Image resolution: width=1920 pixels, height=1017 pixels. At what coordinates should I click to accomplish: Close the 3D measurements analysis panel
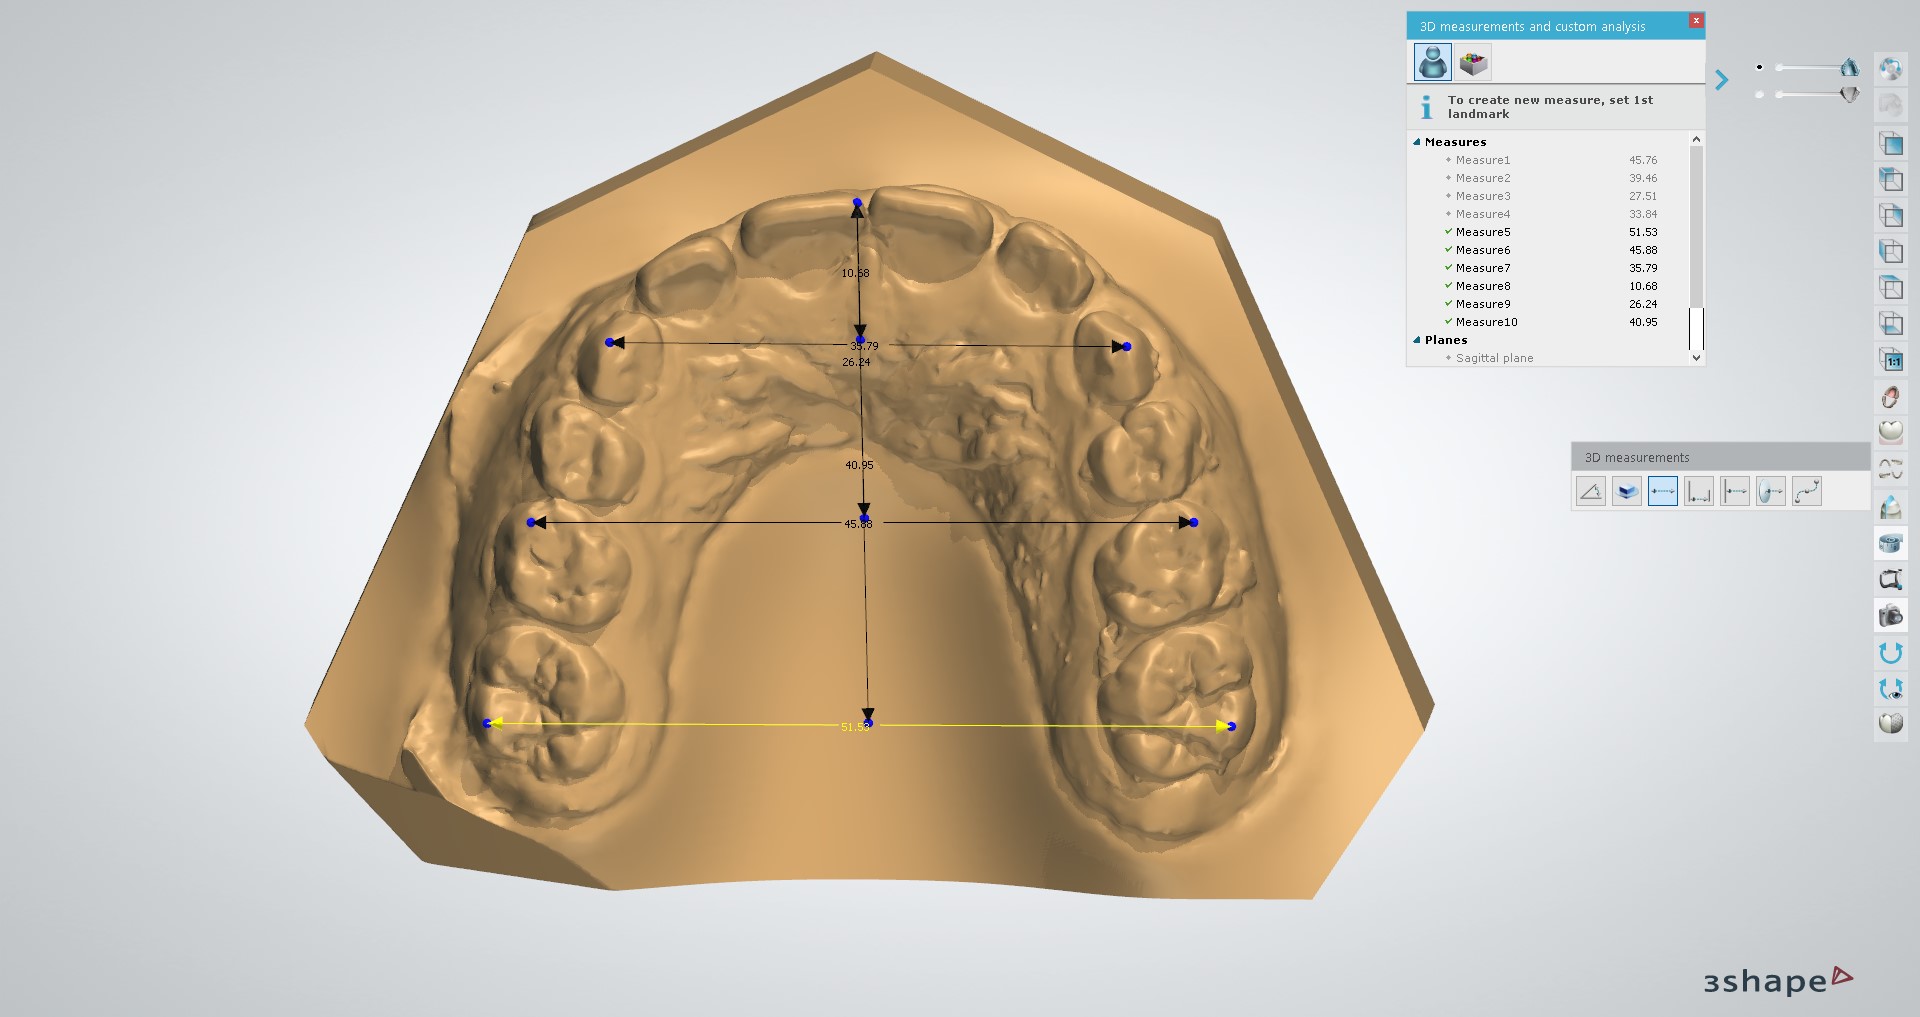click(x=1695, y=21)
